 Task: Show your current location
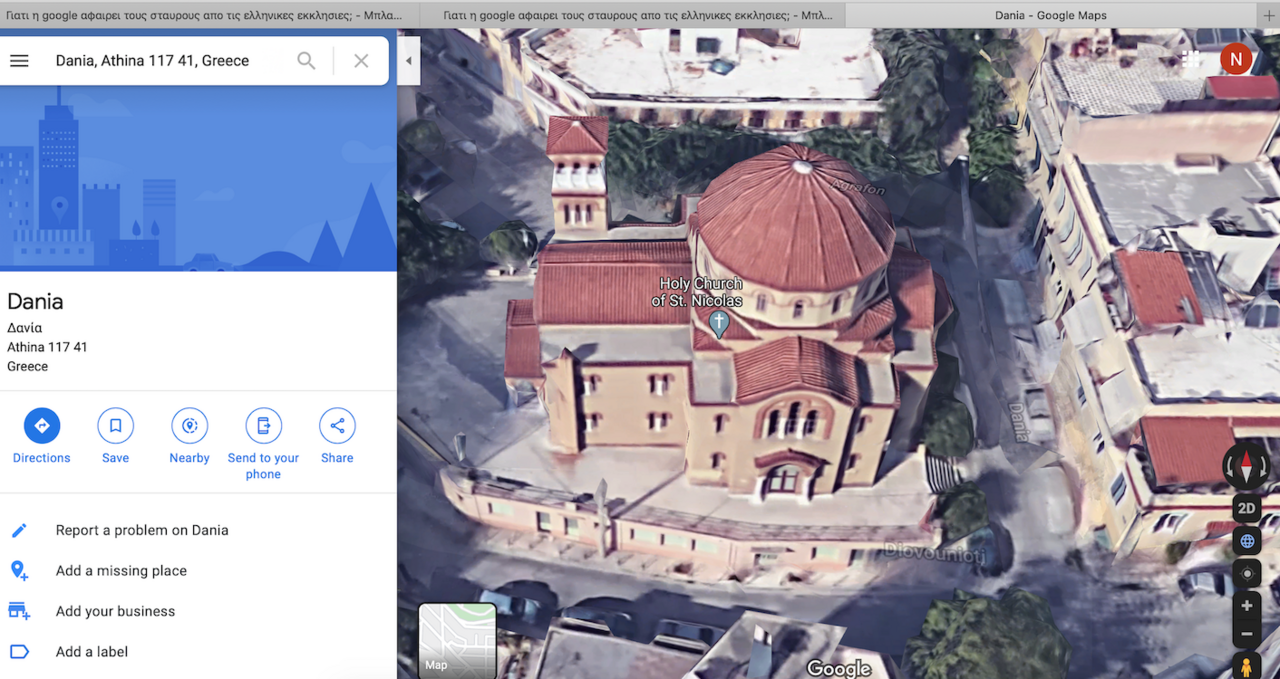[x=1246, y=574]
